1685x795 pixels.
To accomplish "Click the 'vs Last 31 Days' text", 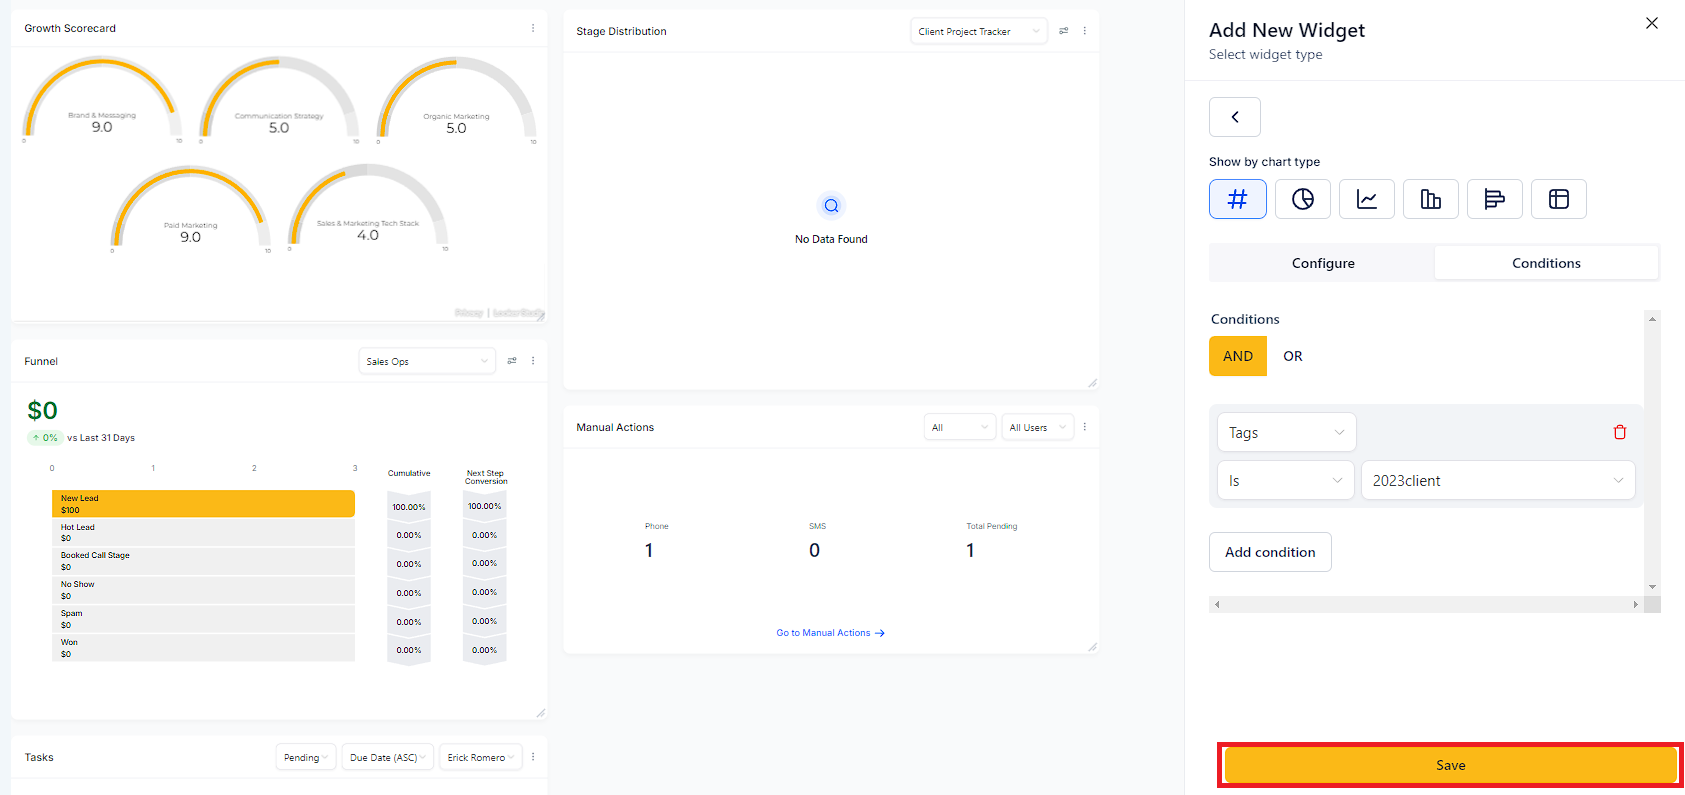I will [x=101, y=438].
